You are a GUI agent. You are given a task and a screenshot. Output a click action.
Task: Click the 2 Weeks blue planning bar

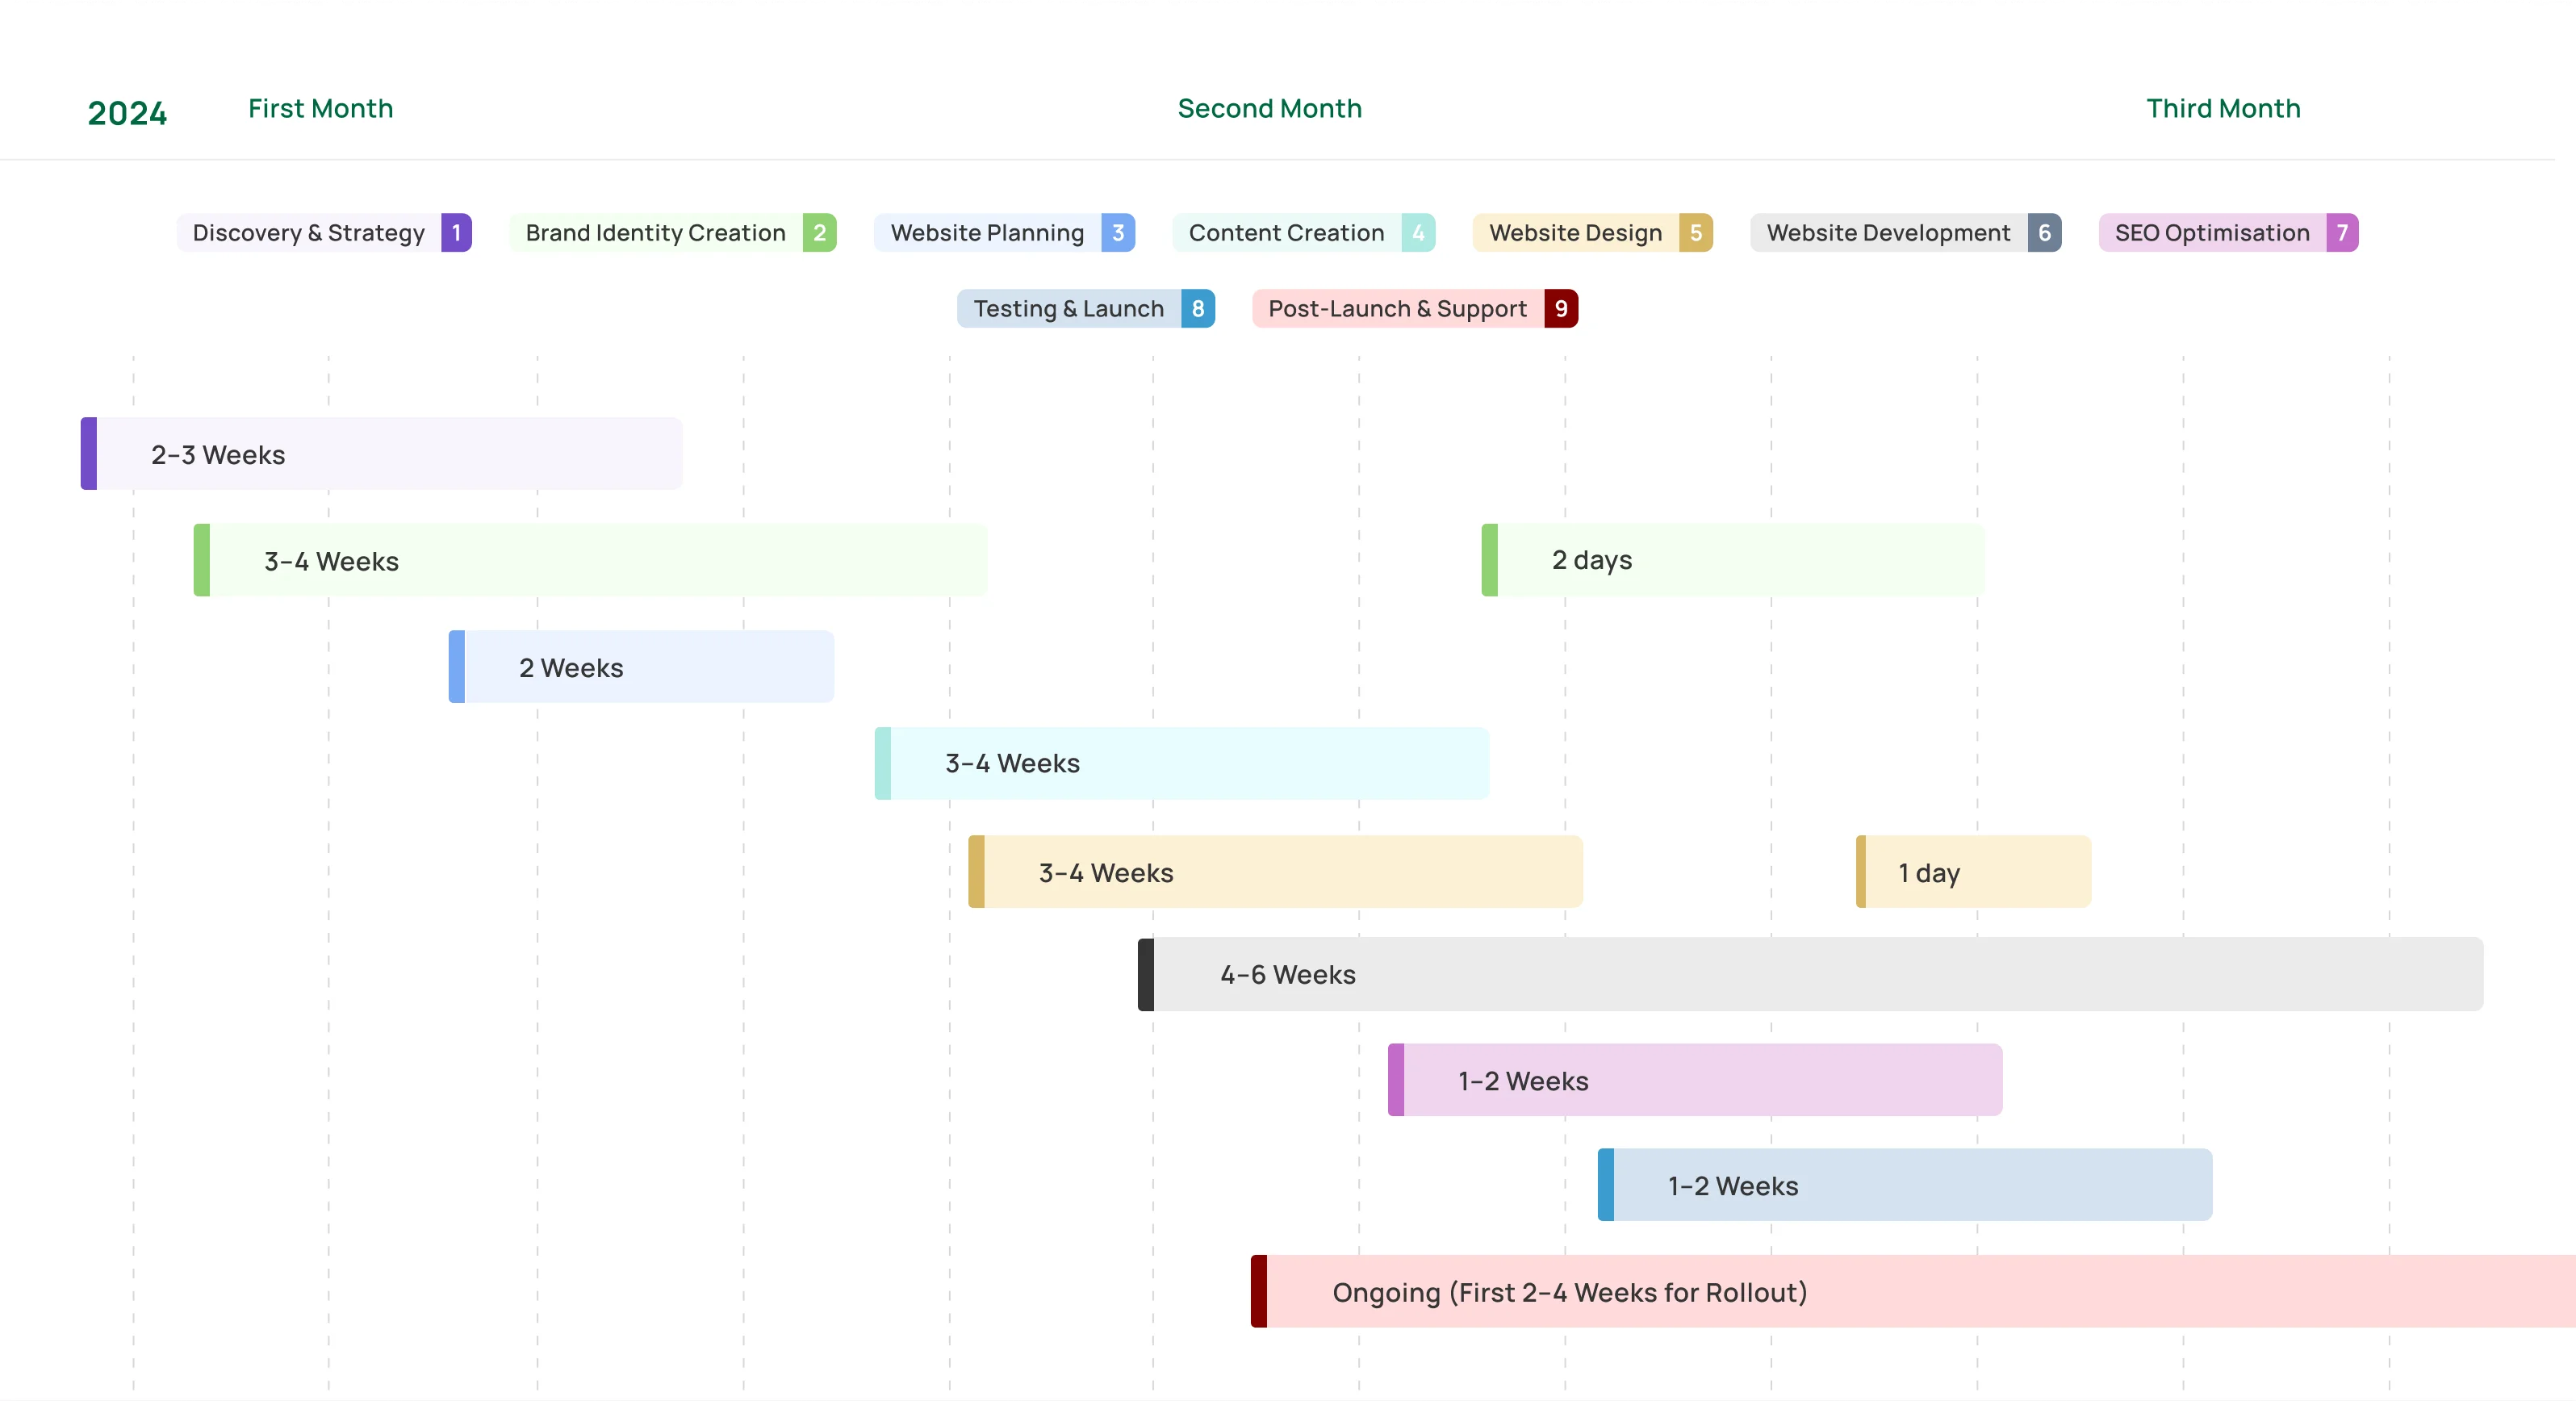tap(641, 667)
